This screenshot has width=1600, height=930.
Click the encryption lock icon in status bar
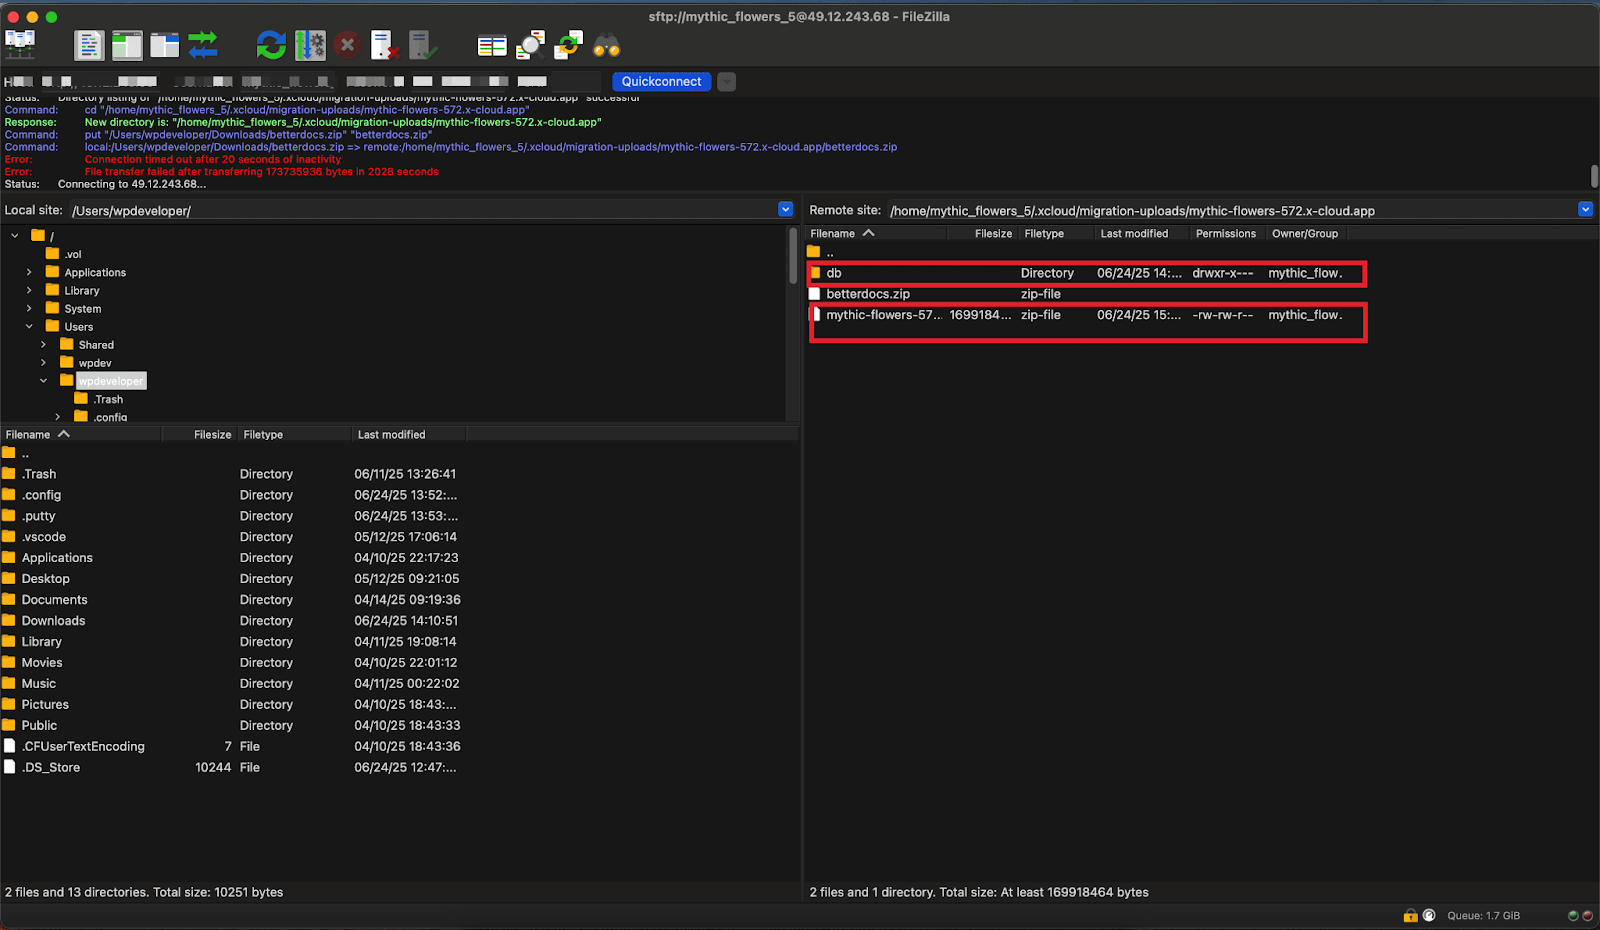click(x=1410, y=915)
